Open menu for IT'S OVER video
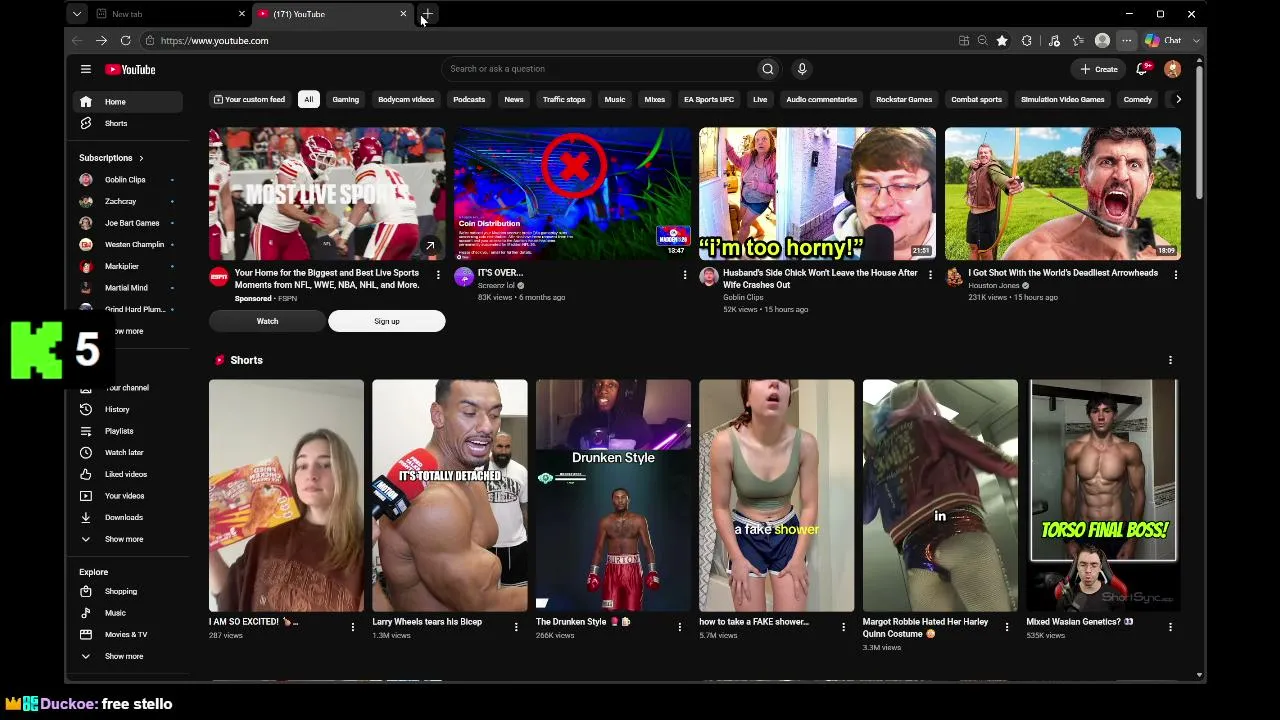This screenshot has height=720, width=1280. tap(685, 274)
